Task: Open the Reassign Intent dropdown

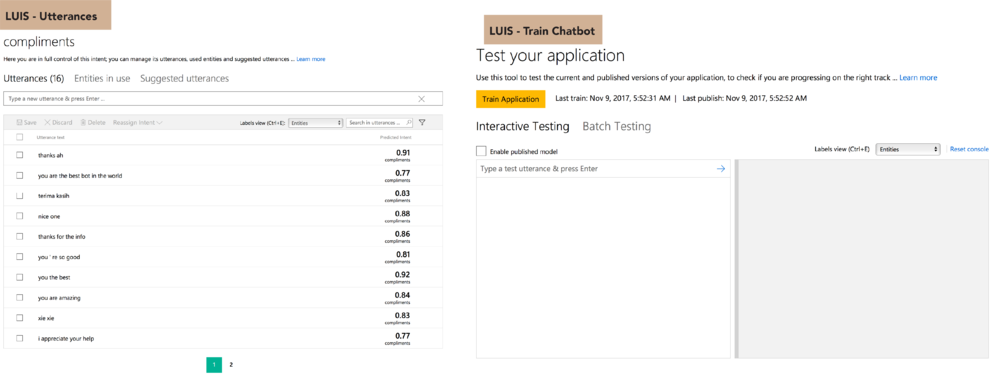Action: (138, 122)
